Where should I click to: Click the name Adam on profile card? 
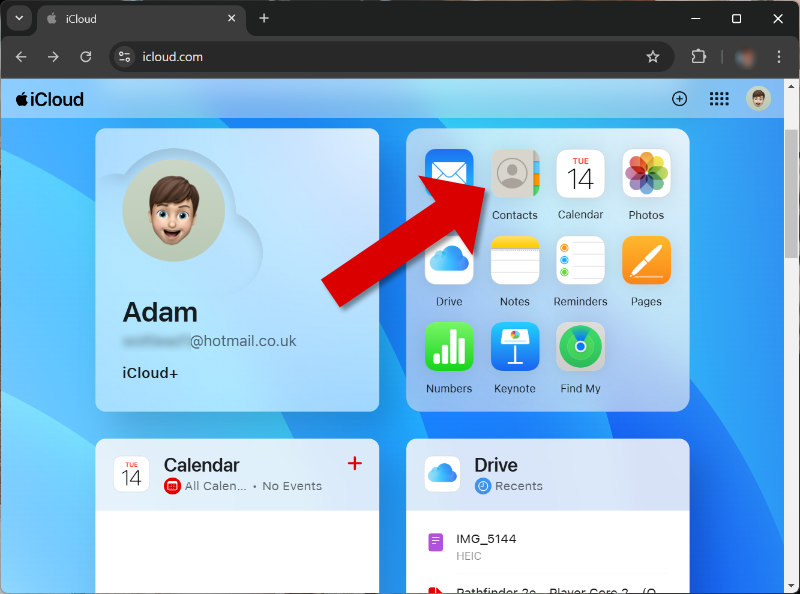[x=160, y=312]
